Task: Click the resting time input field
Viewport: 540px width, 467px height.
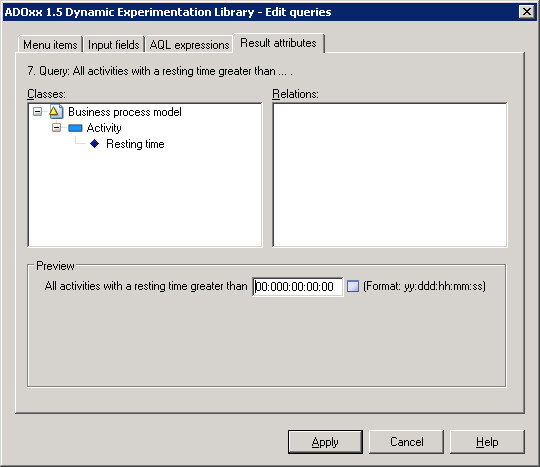Action: [298, 287]
